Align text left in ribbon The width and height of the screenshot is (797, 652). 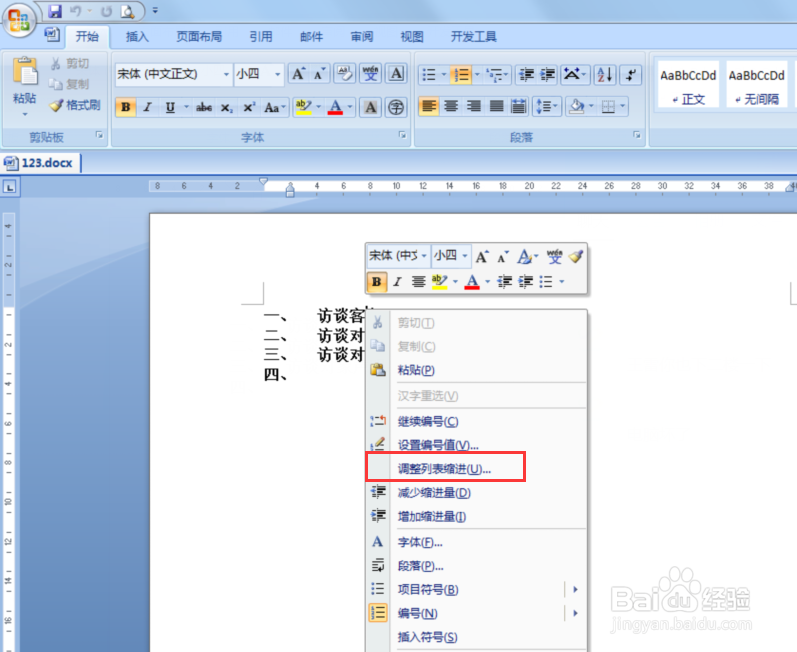click(429, 107)
